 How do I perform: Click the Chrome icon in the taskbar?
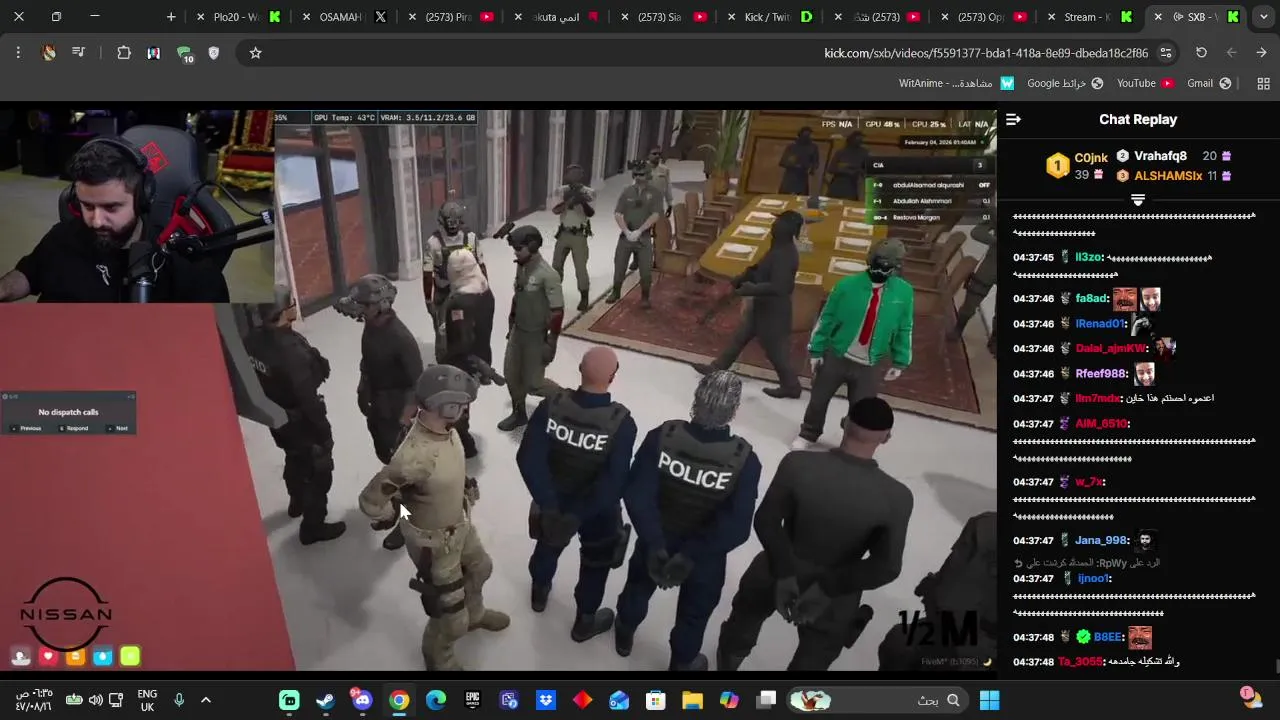point(399,700)
